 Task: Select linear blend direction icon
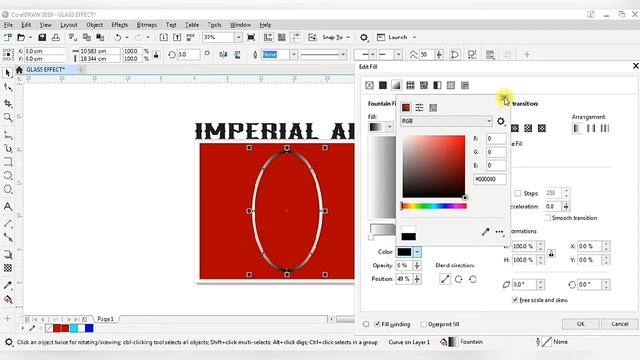click(445, 279)
